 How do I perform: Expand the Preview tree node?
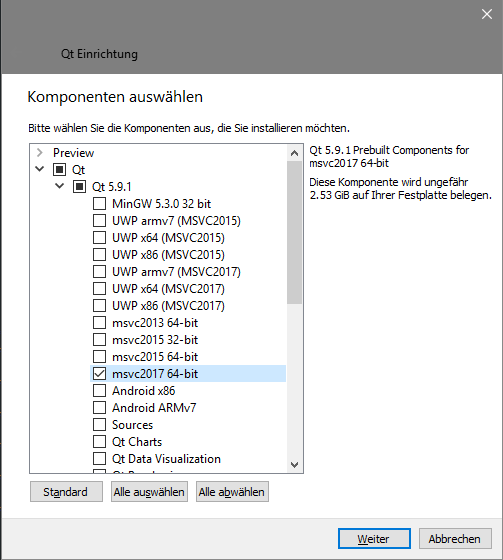coord(40,153)
